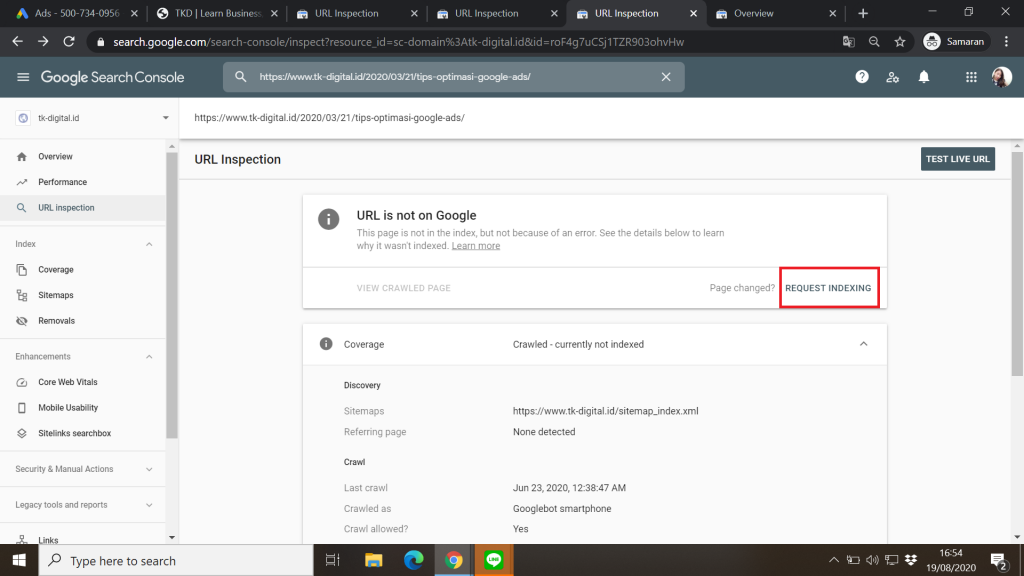Image resolution: width=1024 pixels, height=576 pixels.
Task: Expand Security & Manual Actions section
Action: coord(149,470)
